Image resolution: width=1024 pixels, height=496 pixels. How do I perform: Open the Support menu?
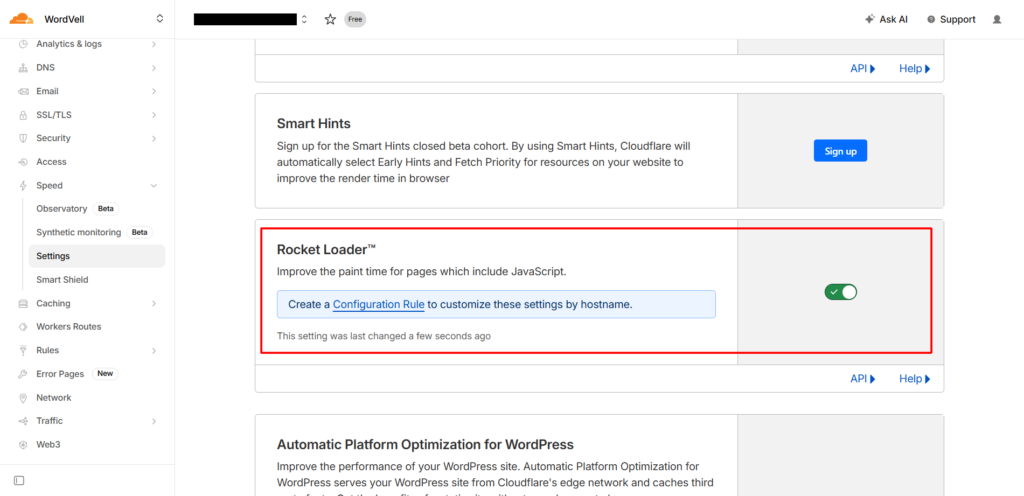pyautogui.click(x=951, y=20)
